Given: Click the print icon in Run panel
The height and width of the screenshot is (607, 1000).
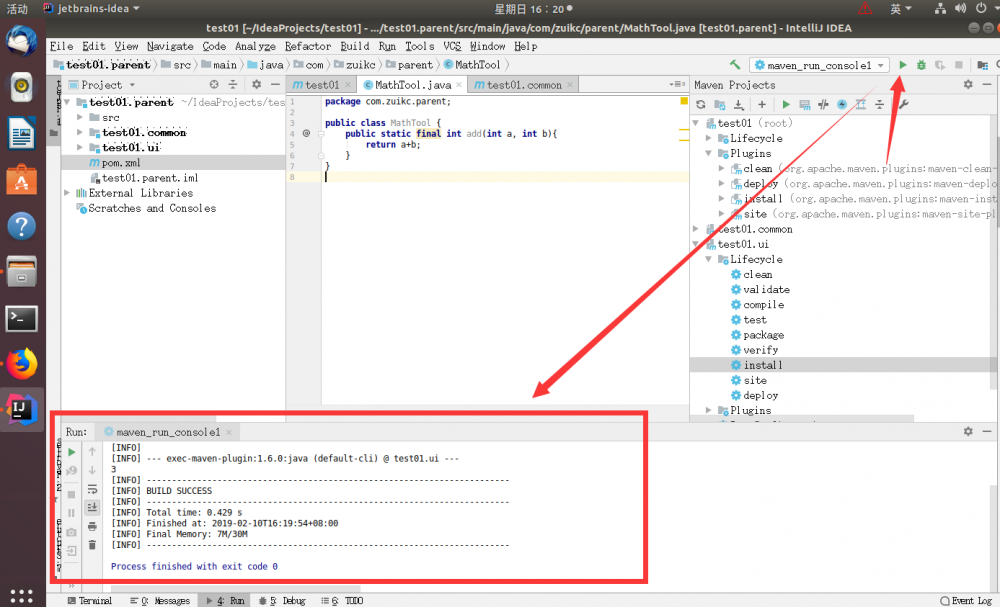Looking at the screenshot, I should click(92, 526).
